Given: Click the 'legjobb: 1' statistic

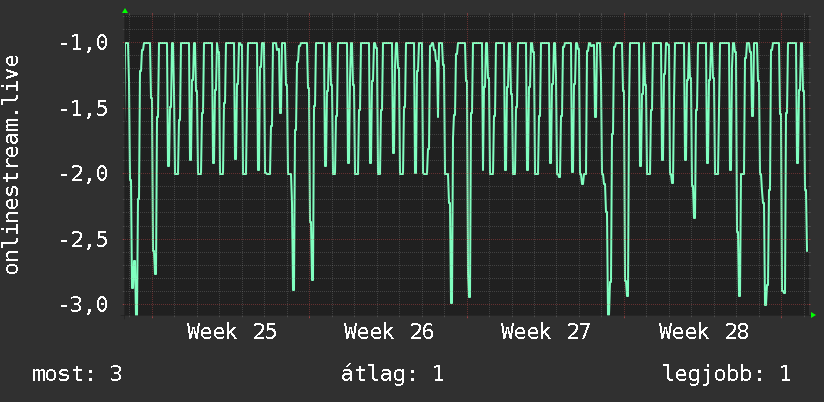Looking at the screenshot, I should 727,374.
